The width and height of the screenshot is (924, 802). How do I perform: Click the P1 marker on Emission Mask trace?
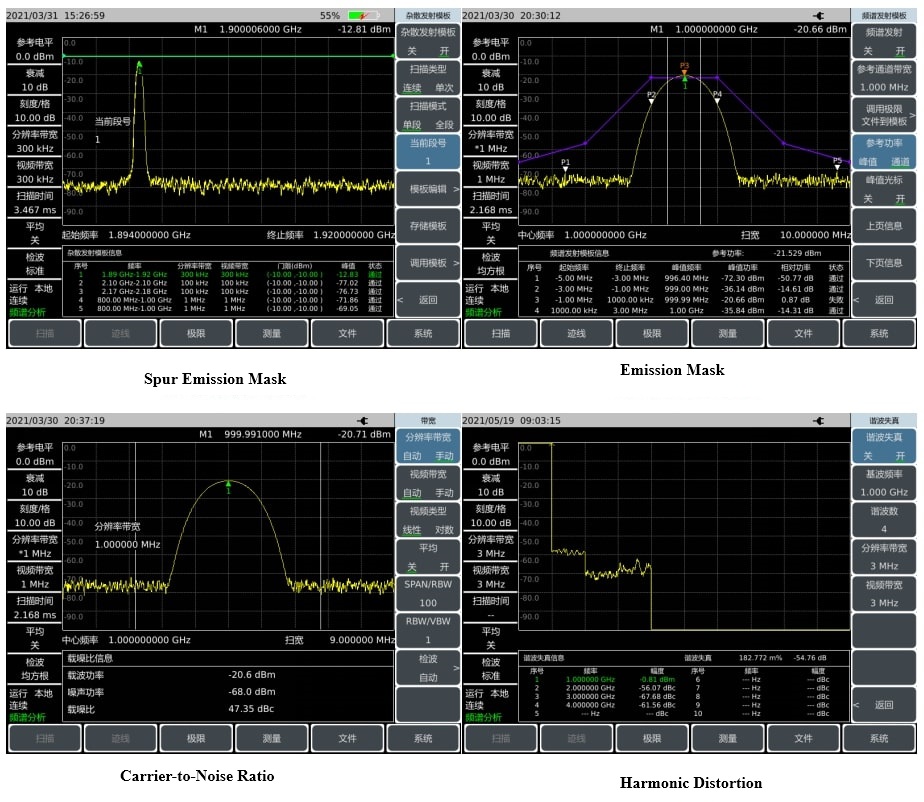pyautogui.click(x=565, y=167)
